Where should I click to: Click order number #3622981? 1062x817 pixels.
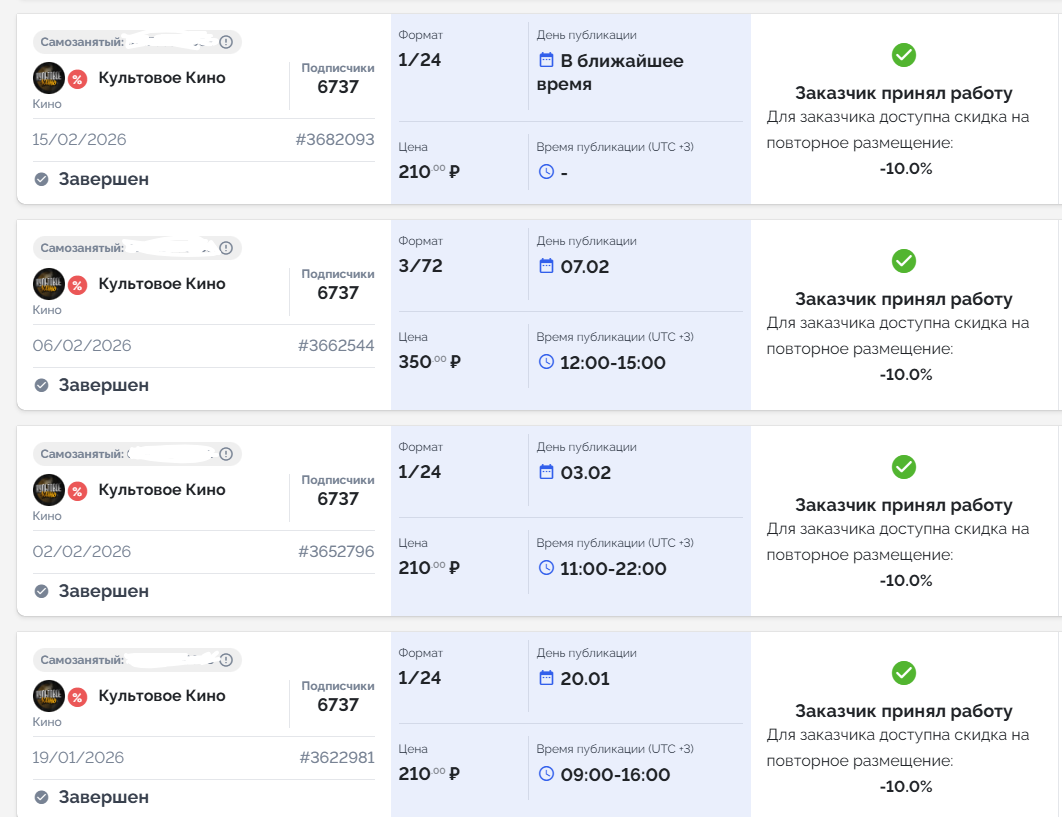point(336,758)
